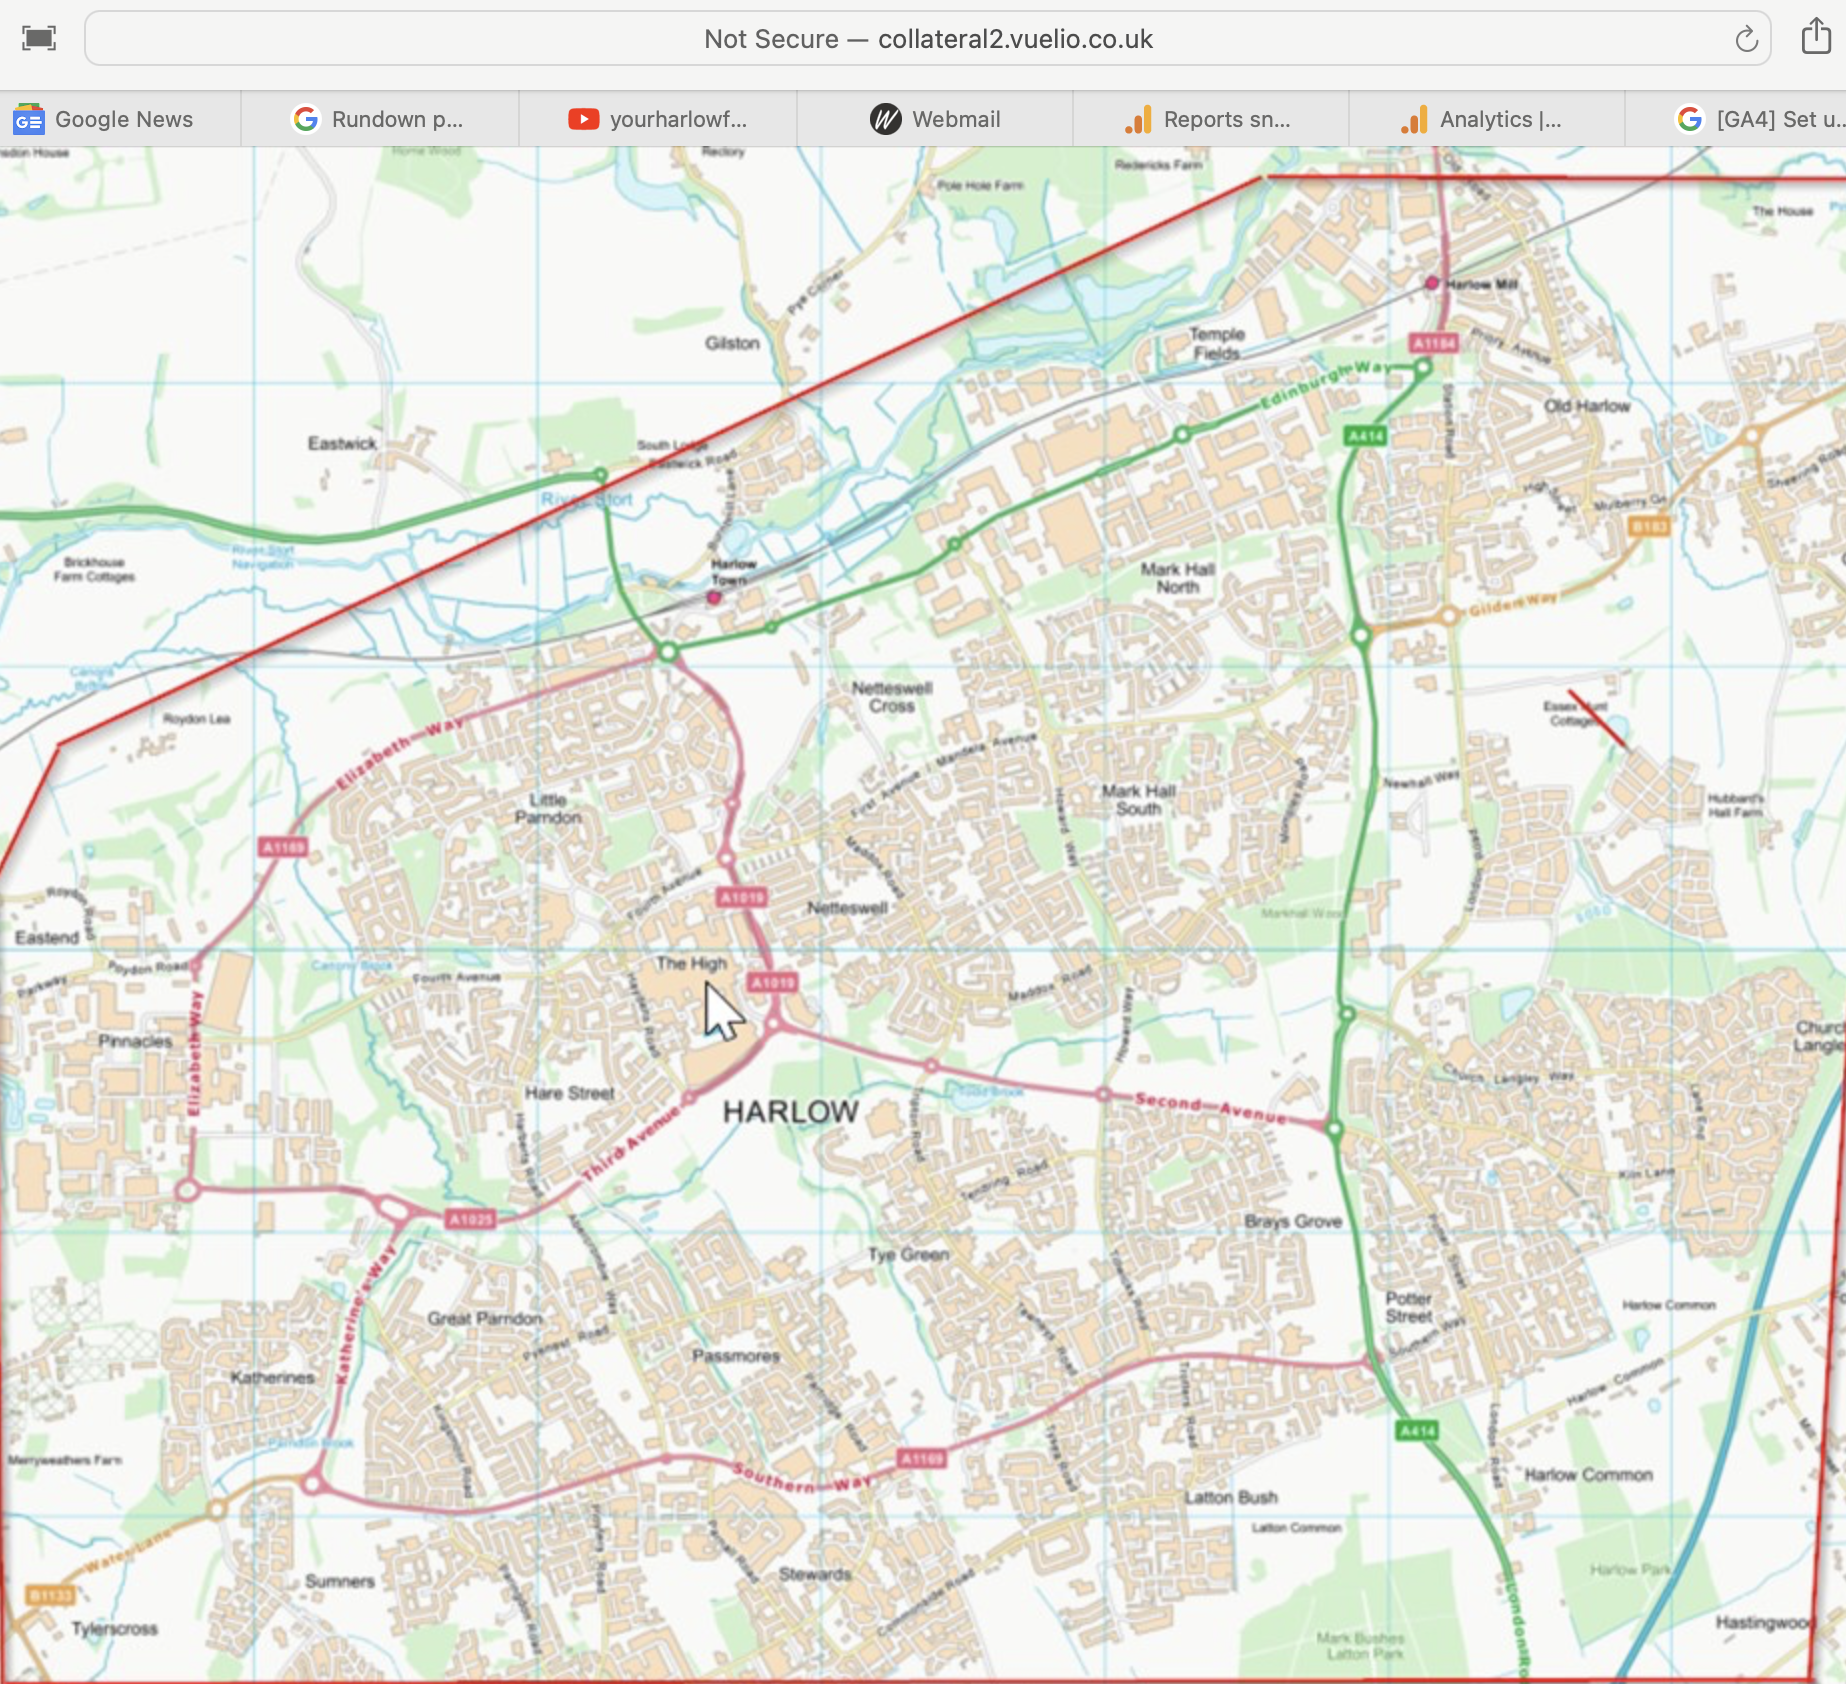The image size is (1846, 1684).
Task: Select the Brays Grove label
Action: tap(1293, 1221)
